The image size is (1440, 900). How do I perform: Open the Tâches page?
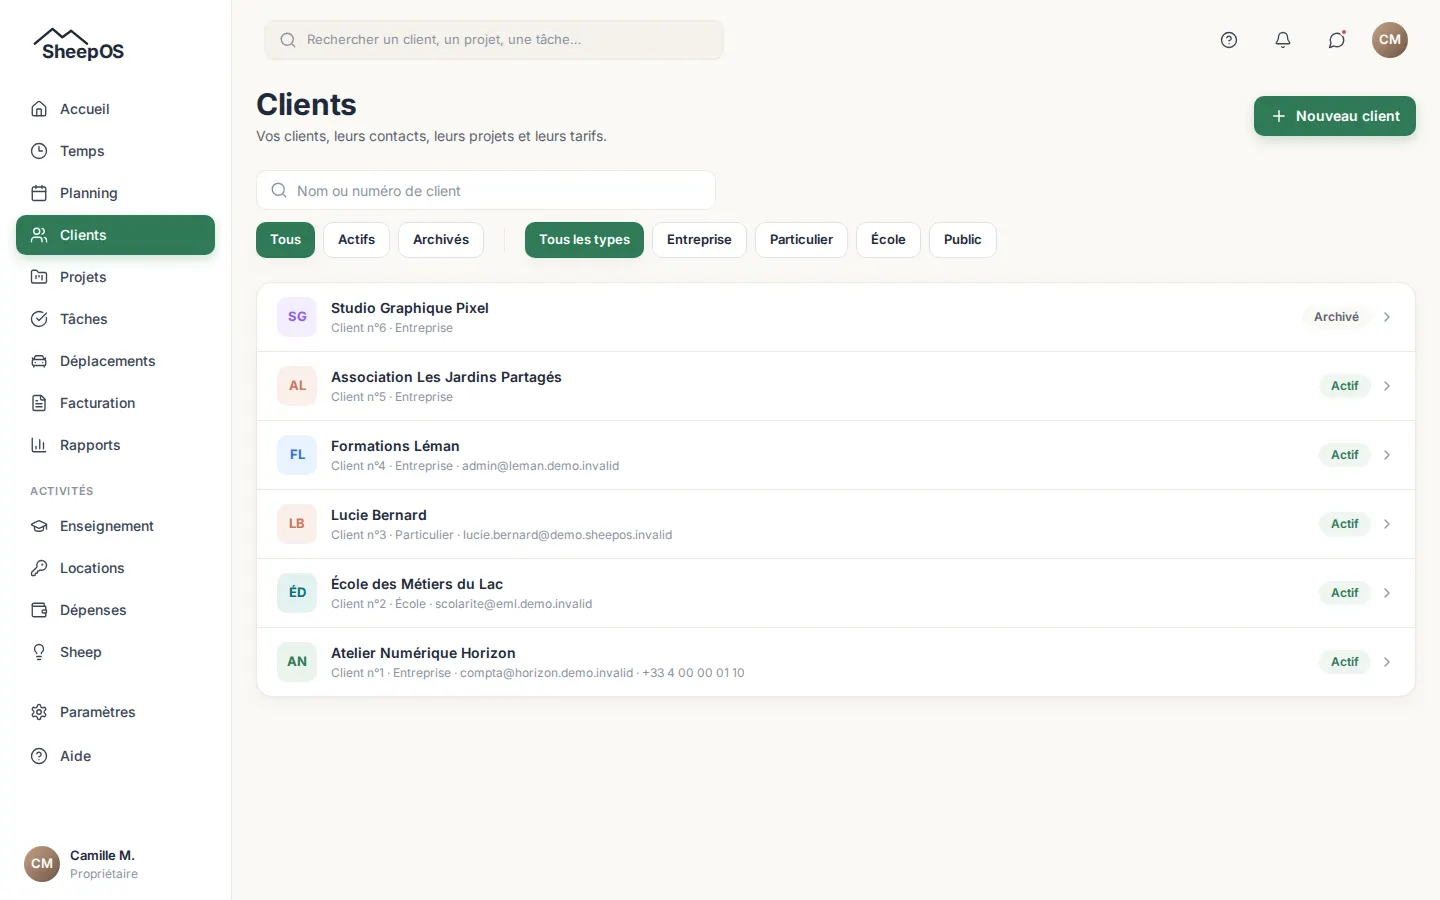115,319
